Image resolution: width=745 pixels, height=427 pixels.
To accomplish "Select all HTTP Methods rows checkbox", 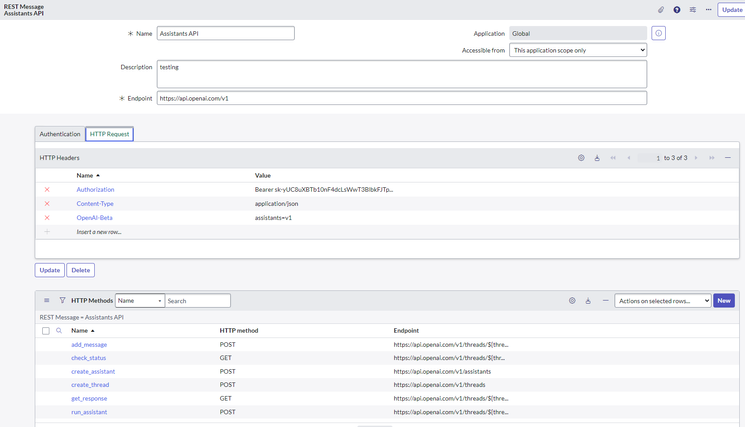I will tap(46, 331).
